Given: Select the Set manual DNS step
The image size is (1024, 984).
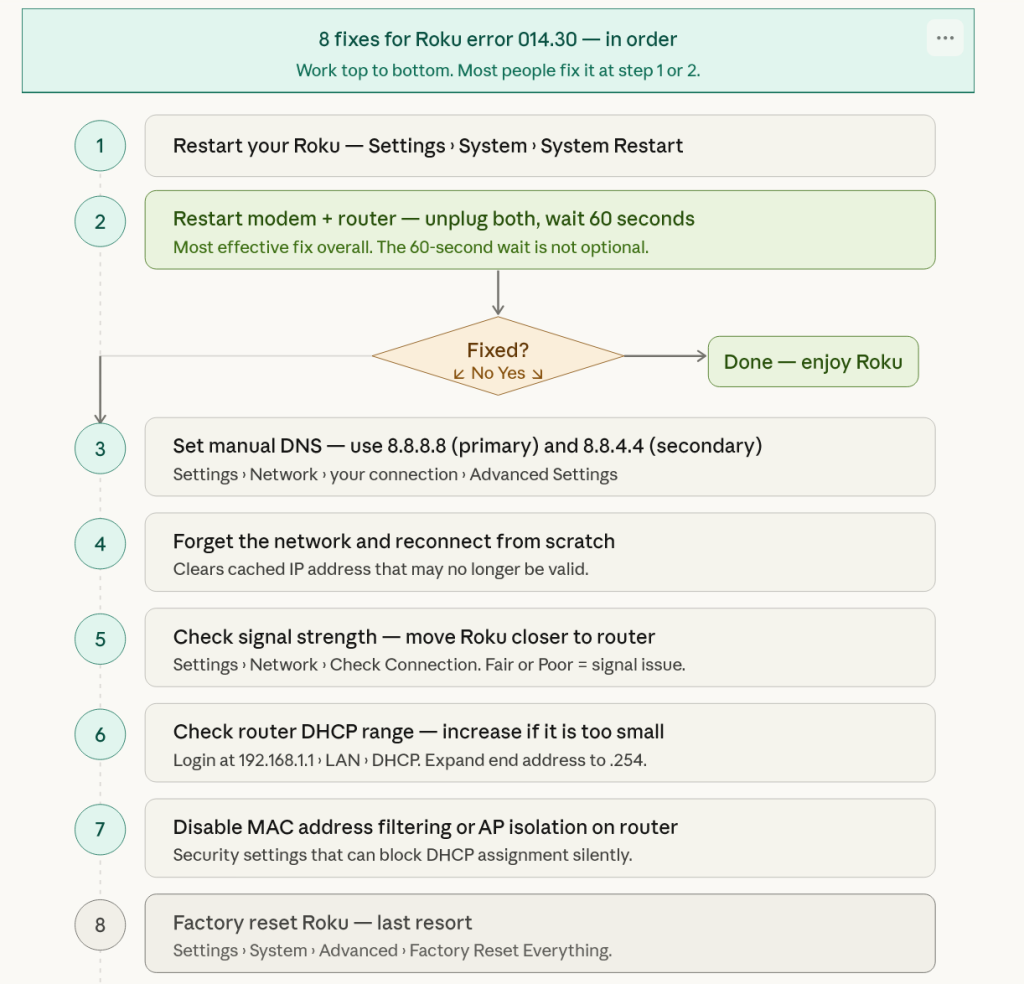Looking at the screenshot, I should tap(540, 457).
